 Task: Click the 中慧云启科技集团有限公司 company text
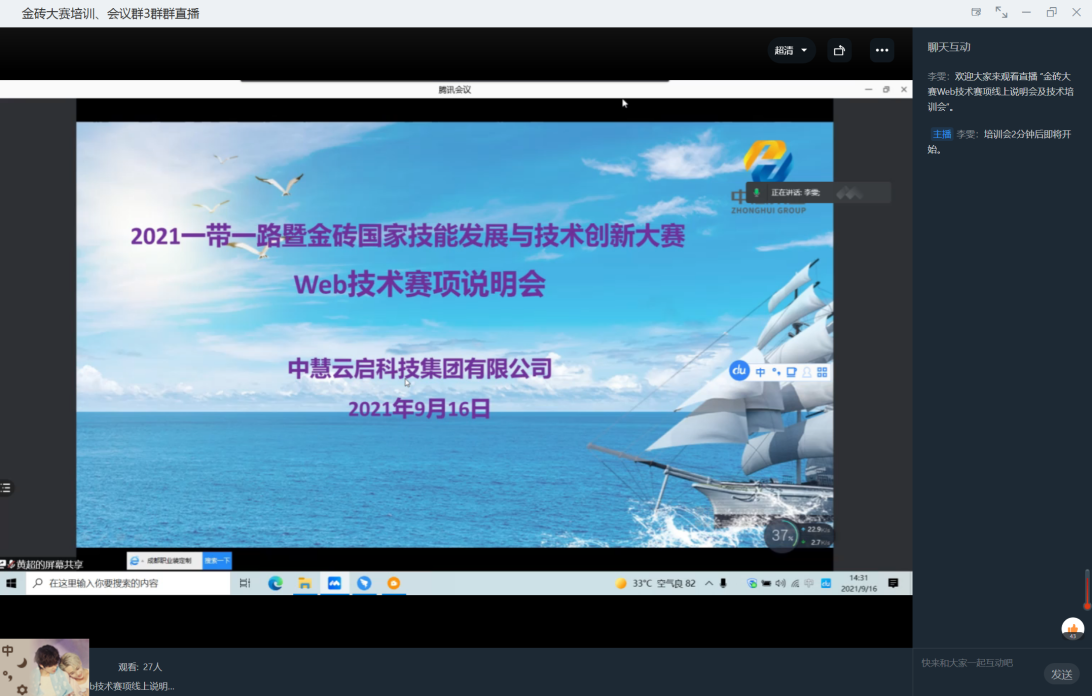click(420, 368)
